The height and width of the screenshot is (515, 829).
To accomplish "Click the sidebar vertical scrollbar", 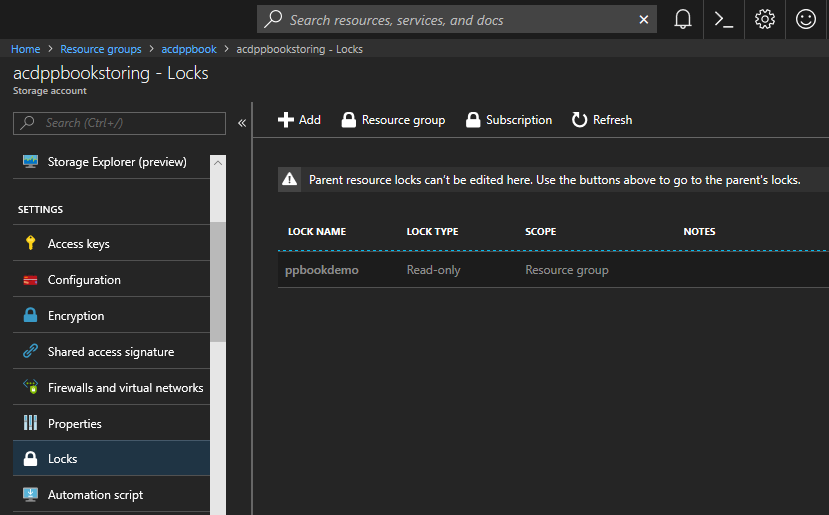I will [218, 281].
